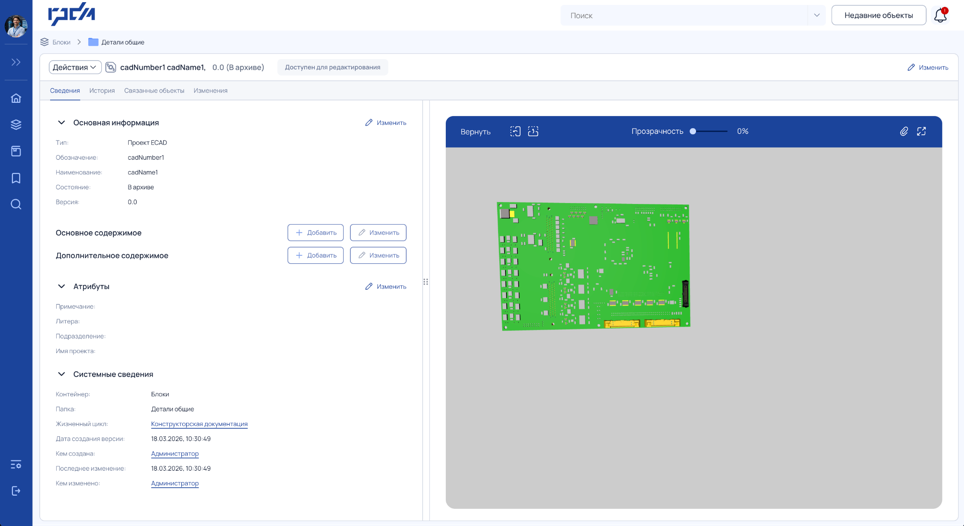964x526 pixels.
Task: Click the layers icon beside the Блоки breadcrumb
Action: tap(44, 42)
